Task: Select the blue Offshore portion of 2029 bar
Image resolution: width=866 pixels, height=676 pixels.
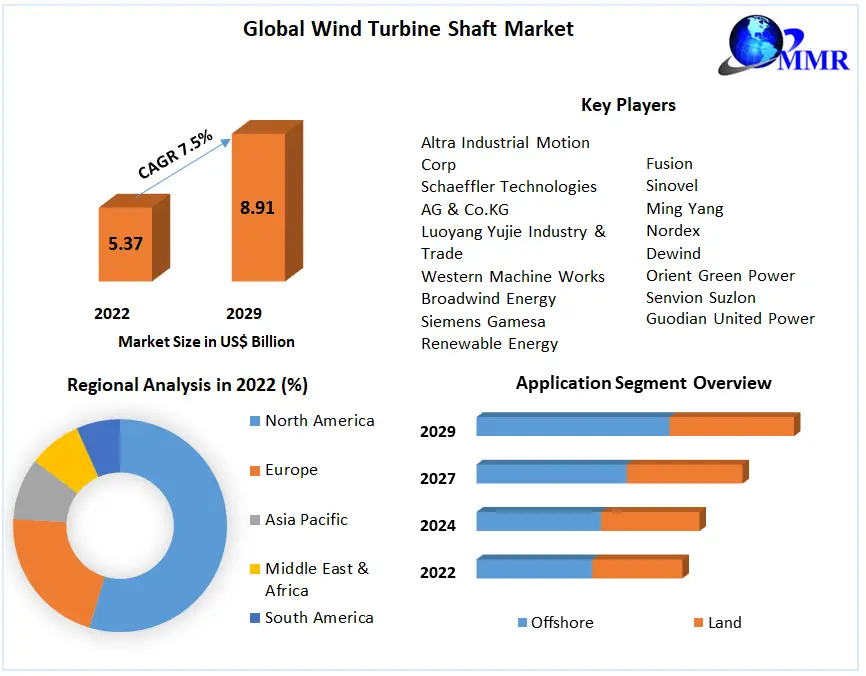Action: [x=572, y=426]
